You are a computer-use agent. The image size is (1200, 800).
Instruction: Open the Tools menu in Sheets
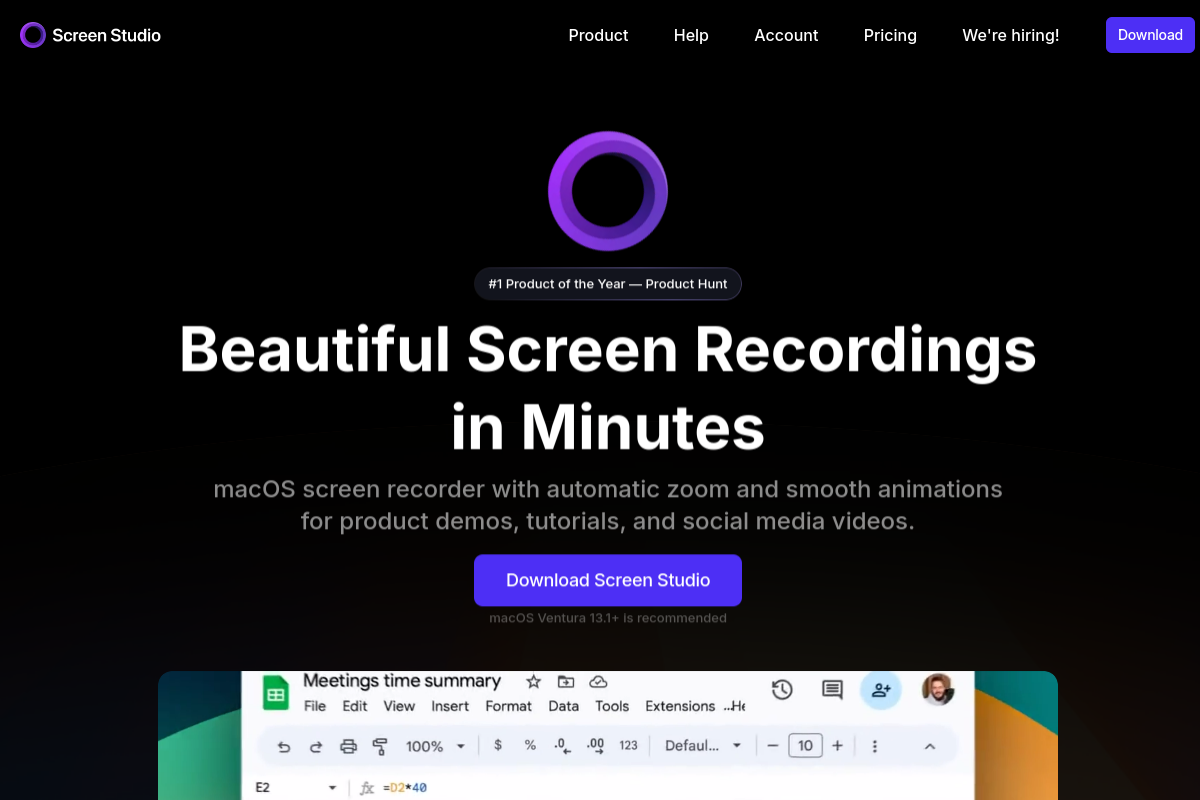[x=612, y=706]
